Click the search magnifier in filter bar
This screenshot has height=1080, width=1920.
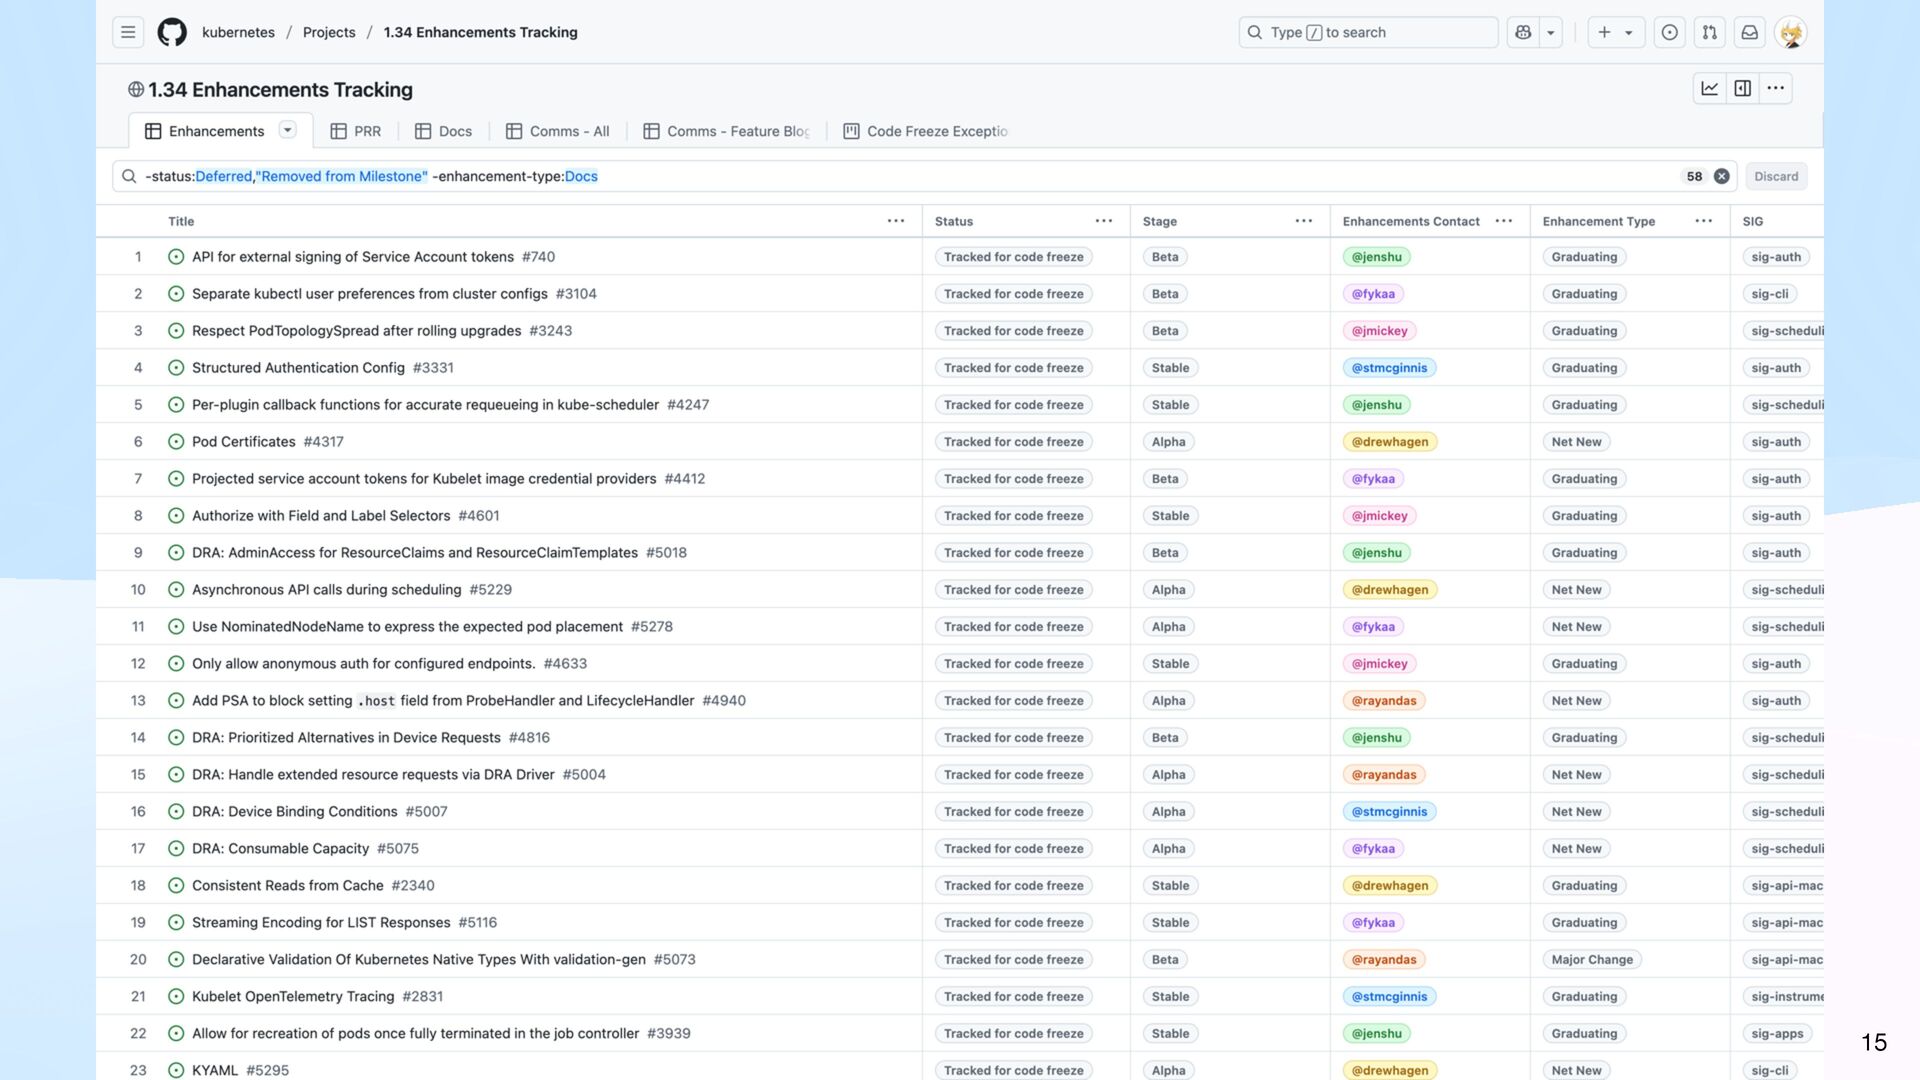[129, 176]
